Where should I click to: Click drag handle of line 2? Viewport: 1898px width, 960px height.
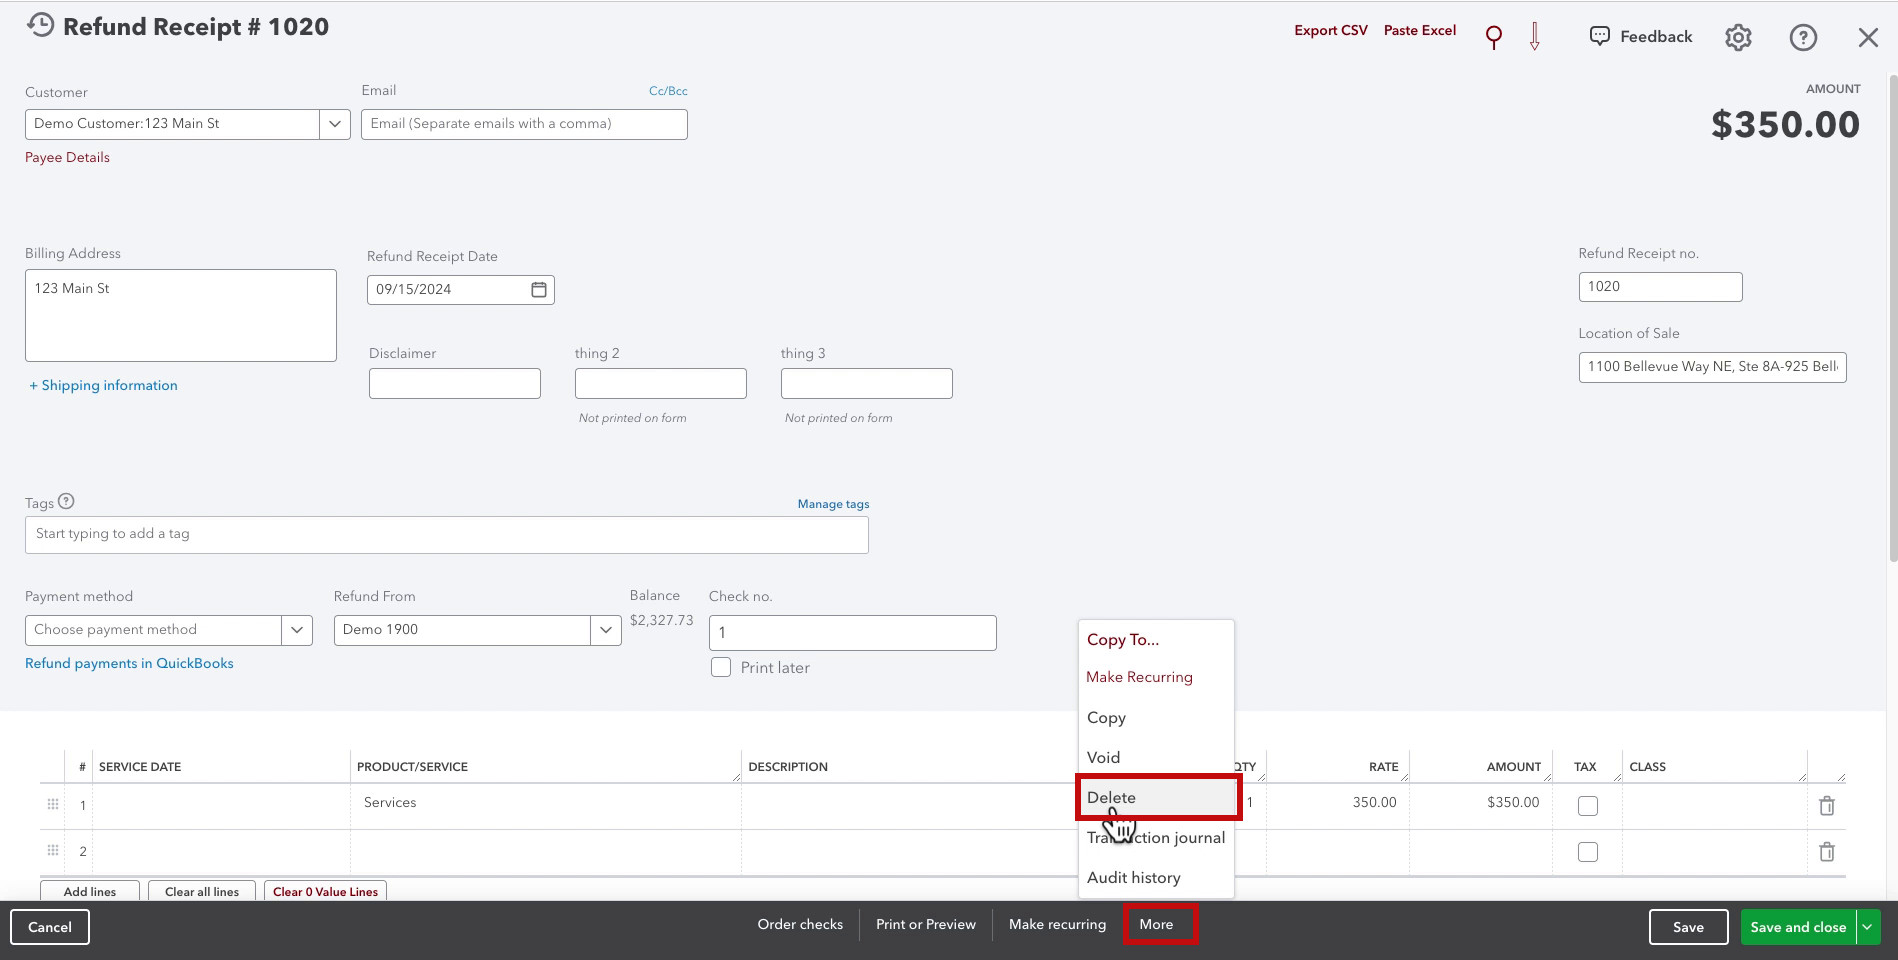click(53, 850)
